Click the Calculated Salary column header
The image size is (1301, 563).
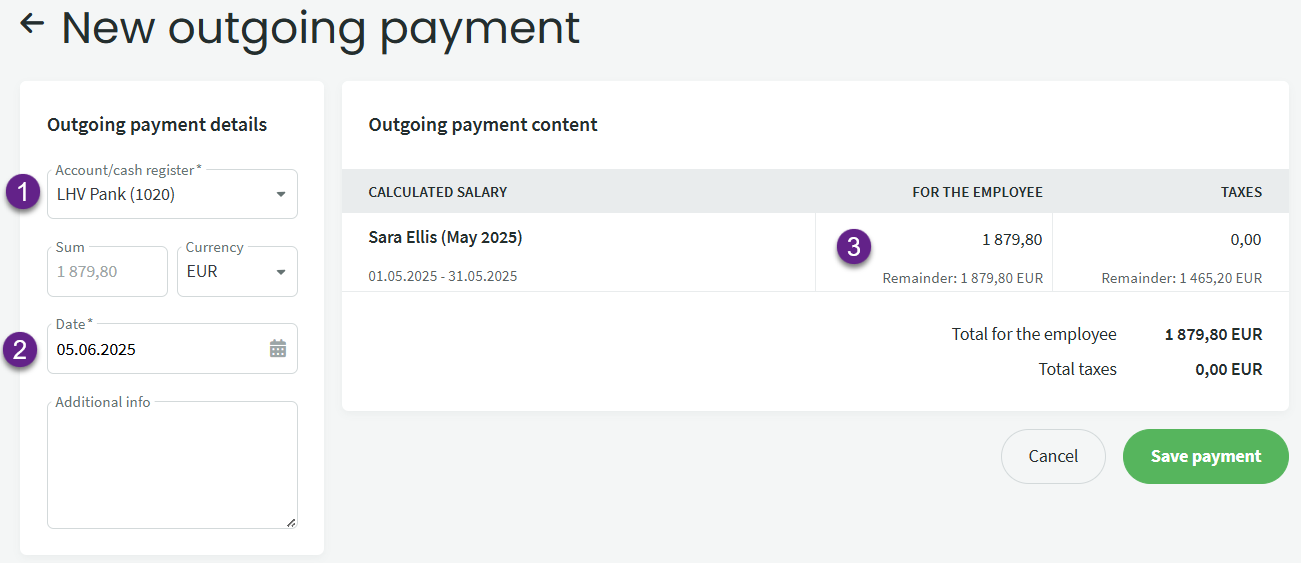(x=437, y=192)
